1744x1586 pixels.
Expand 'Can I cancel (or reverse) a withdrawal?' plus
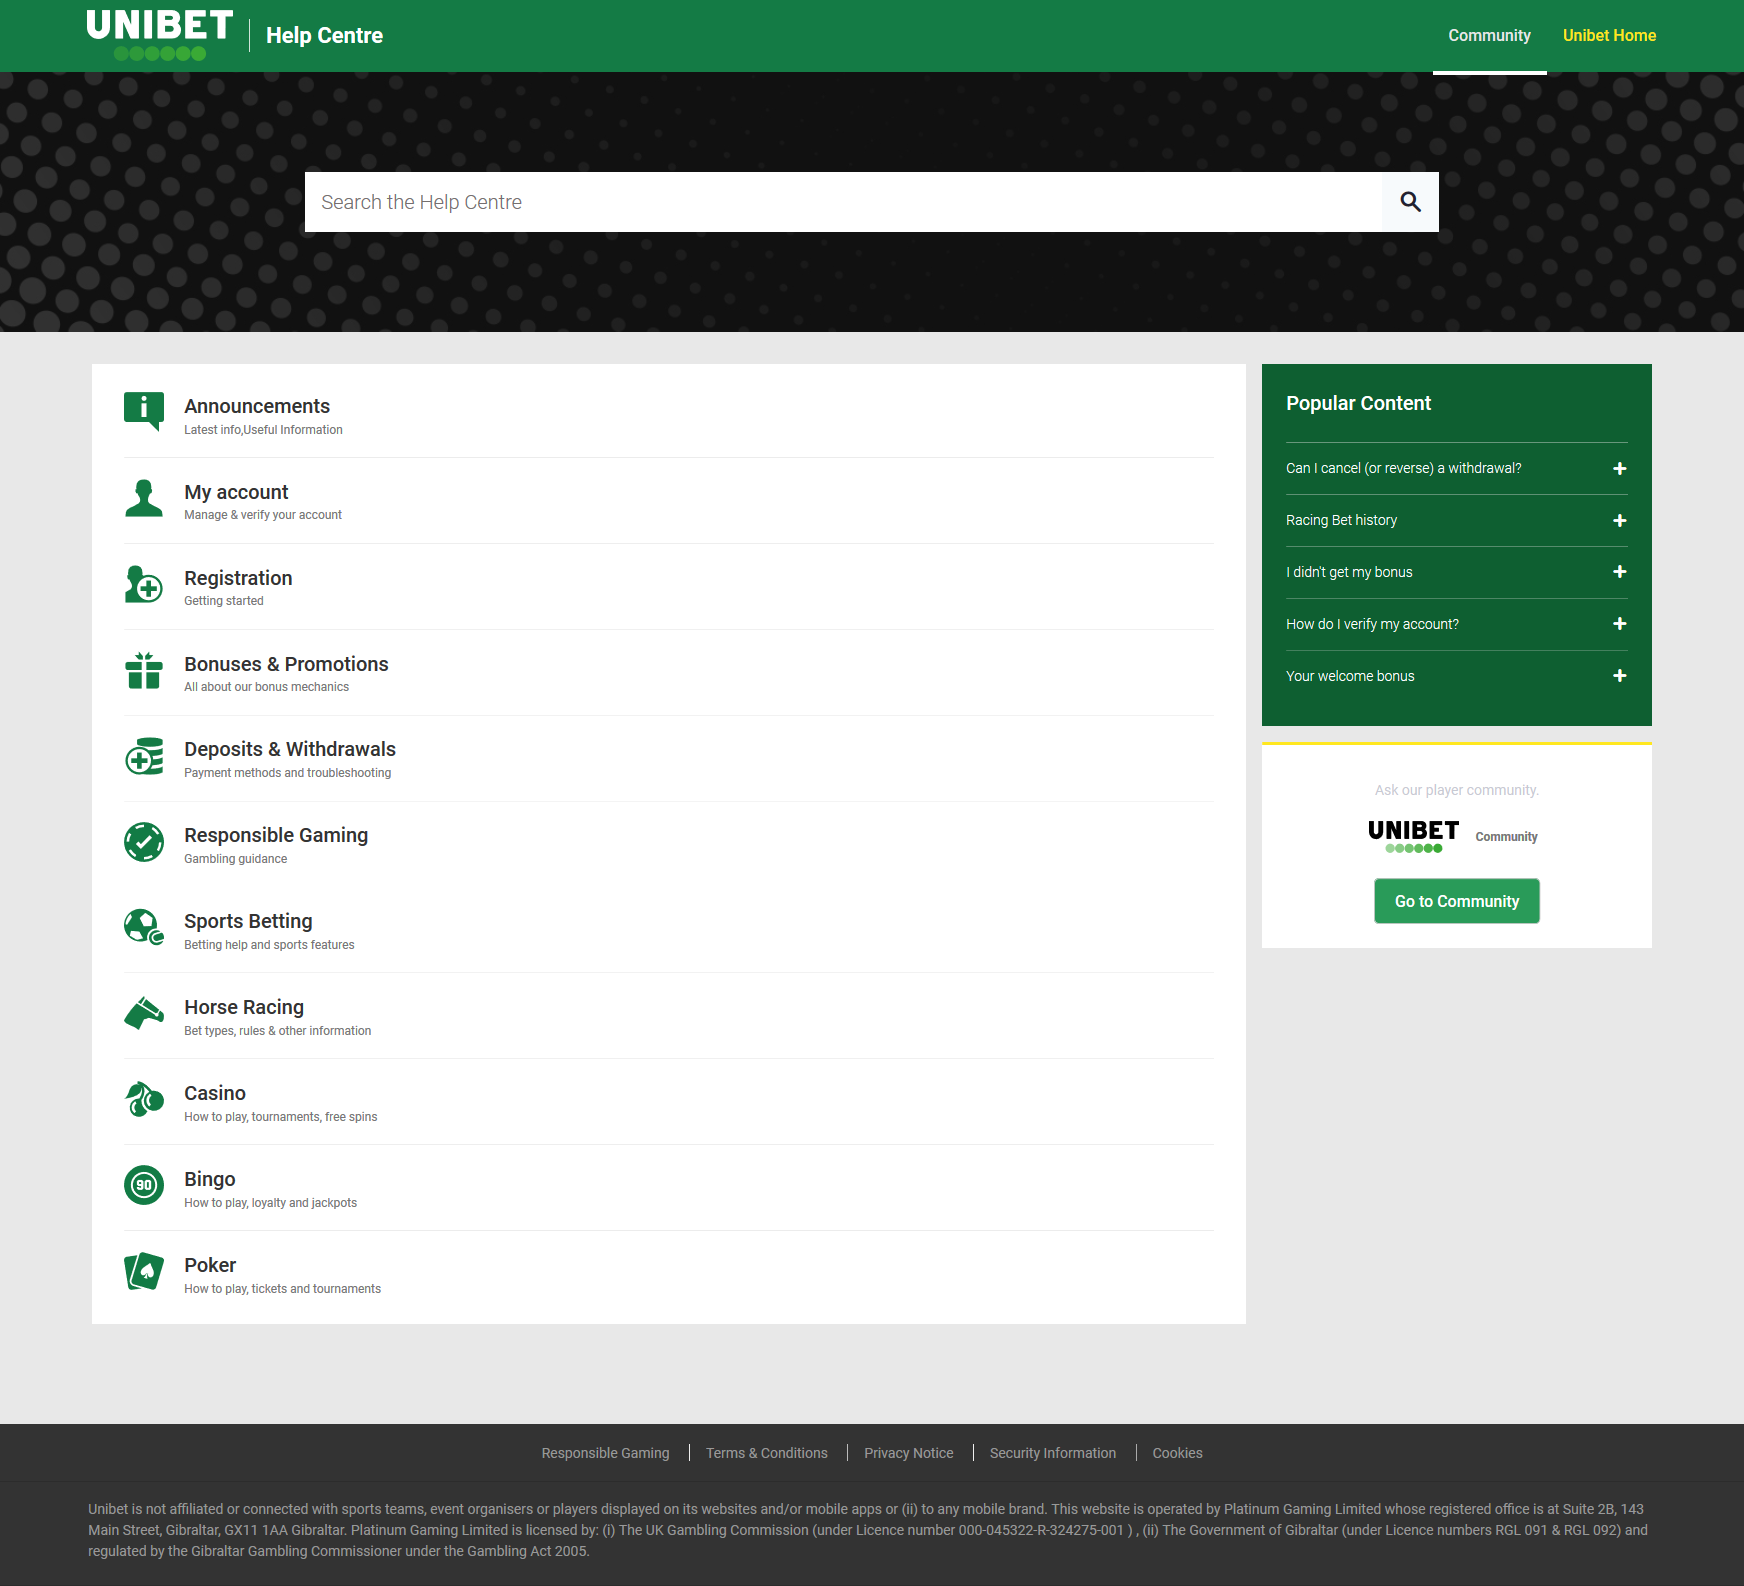tap(1620, 469)
